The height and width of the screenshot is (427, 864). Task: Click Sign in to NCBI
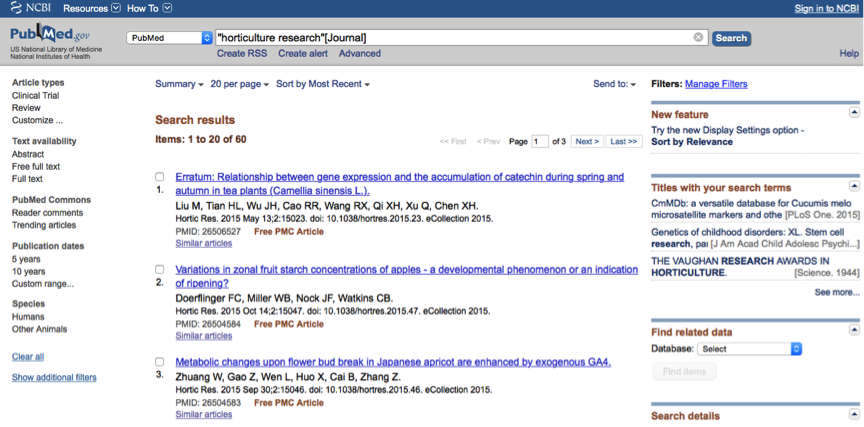826,9
